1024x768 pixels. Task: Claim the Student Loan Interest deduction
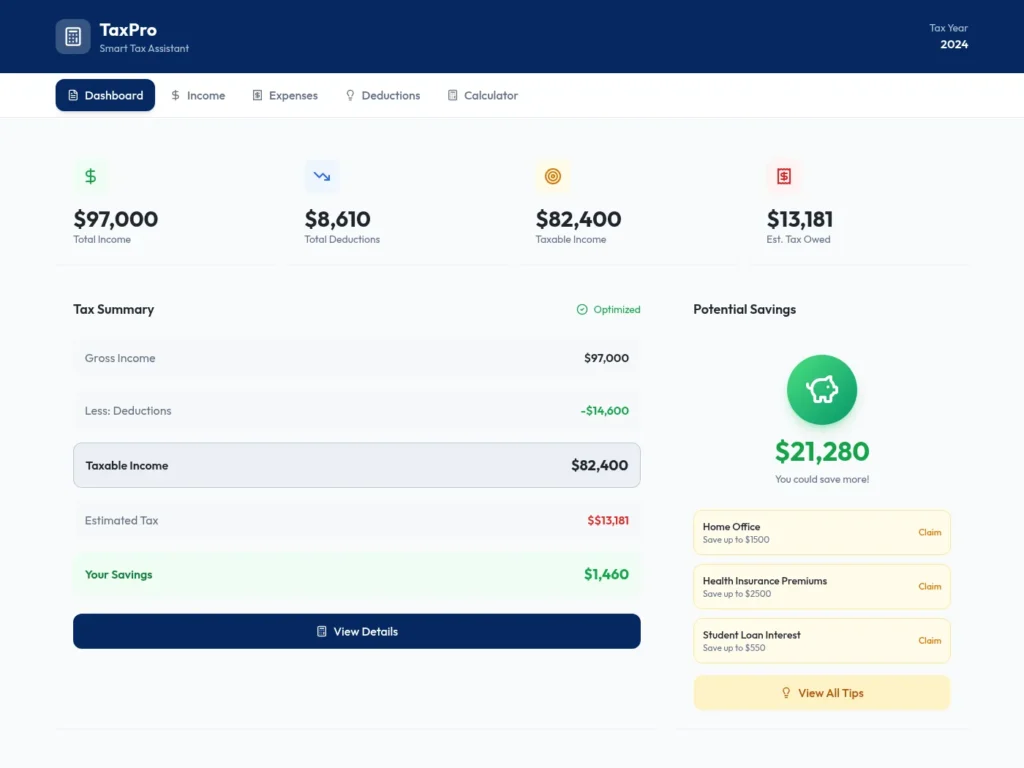[x=929, y=641]
